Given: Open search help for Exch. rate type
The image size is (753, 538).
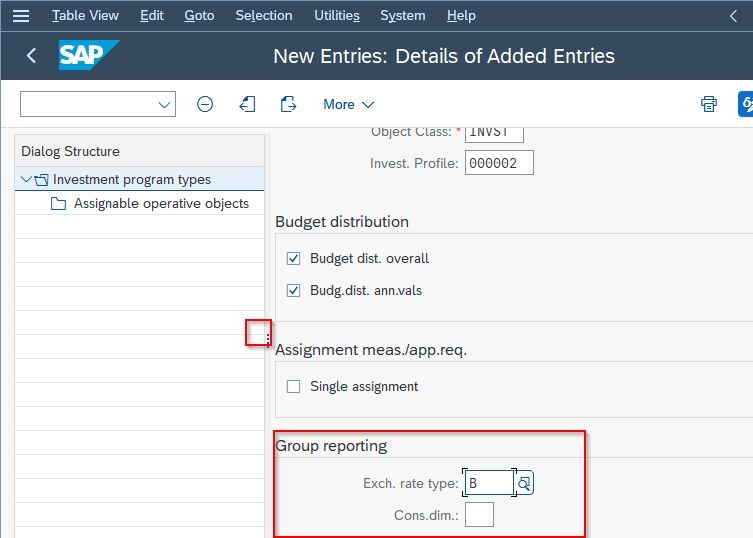Looking at the screenshot, I should pos(524,483).
